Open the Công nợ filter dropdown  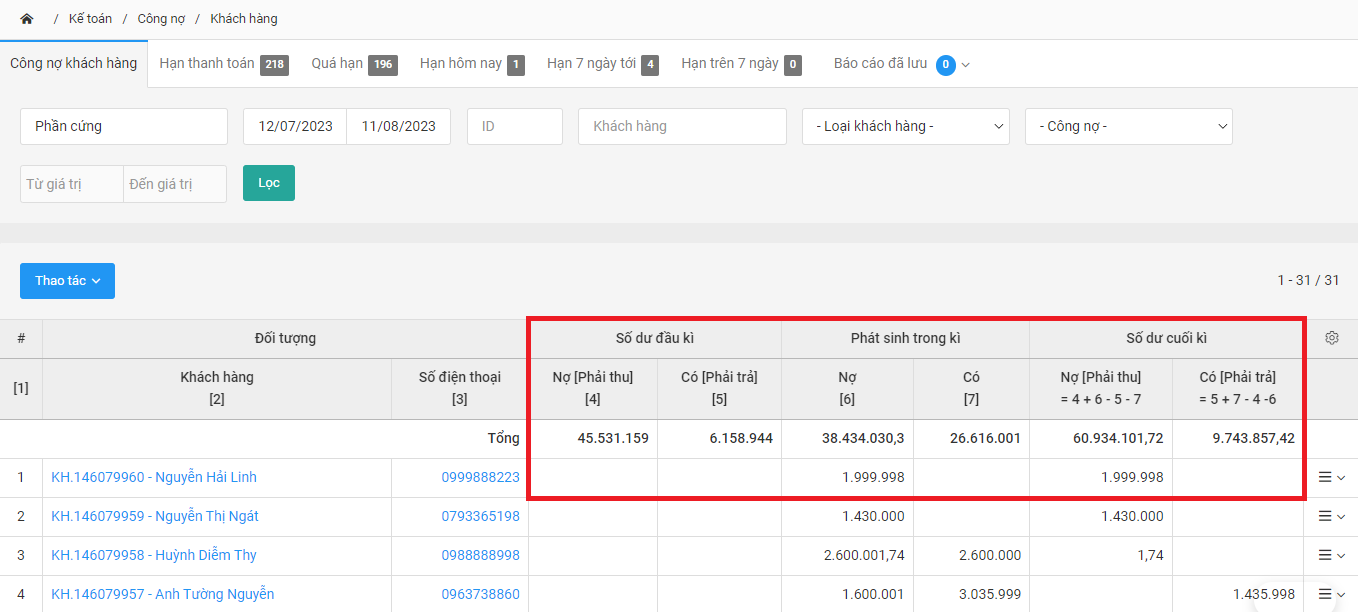click(1128, 127)
